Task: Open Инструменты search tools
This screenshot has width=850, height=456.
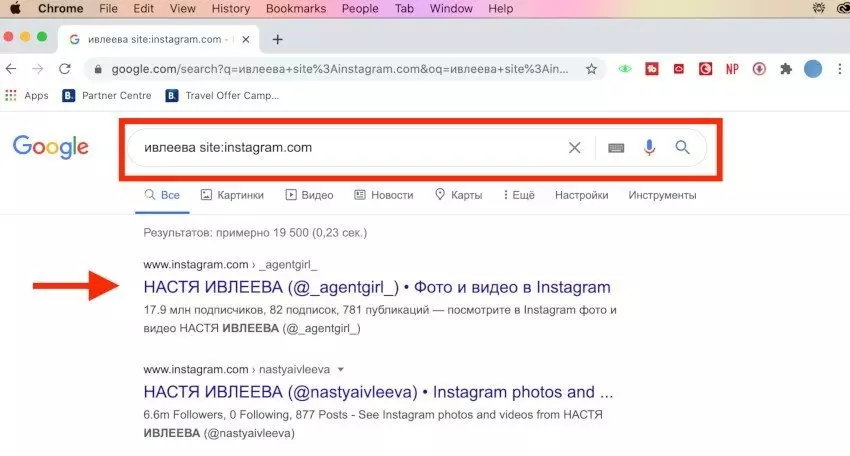Action: click(662, 195)
